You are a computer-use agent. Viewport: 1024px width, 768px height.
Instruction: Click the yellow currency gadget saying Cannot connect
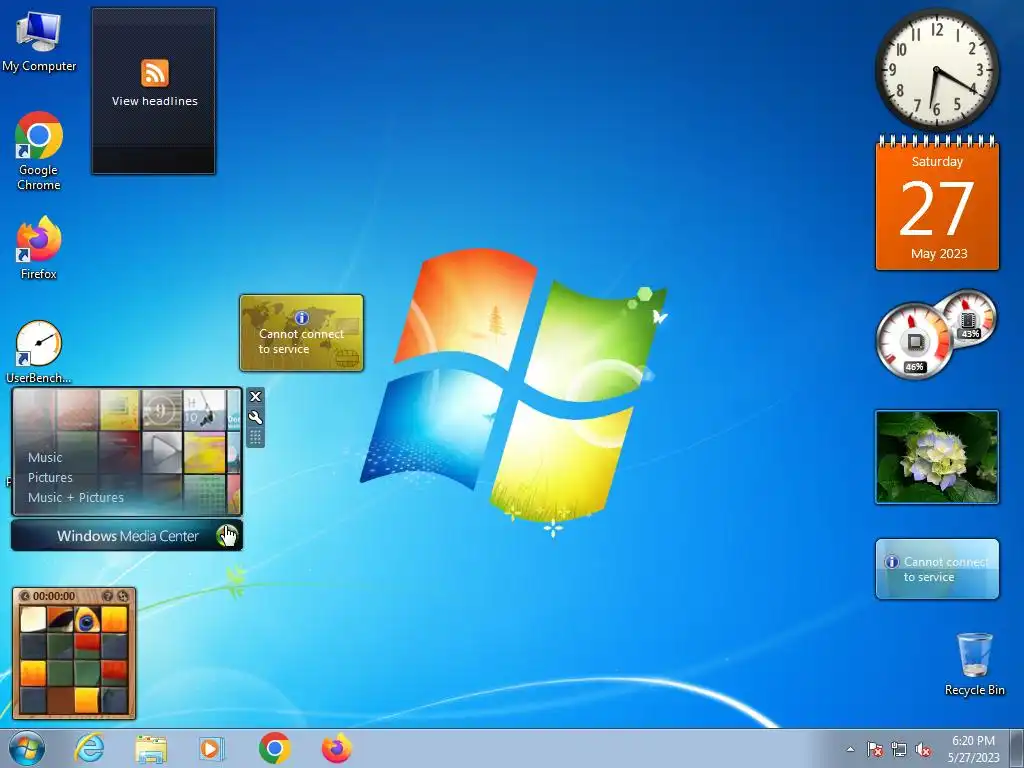302,333
